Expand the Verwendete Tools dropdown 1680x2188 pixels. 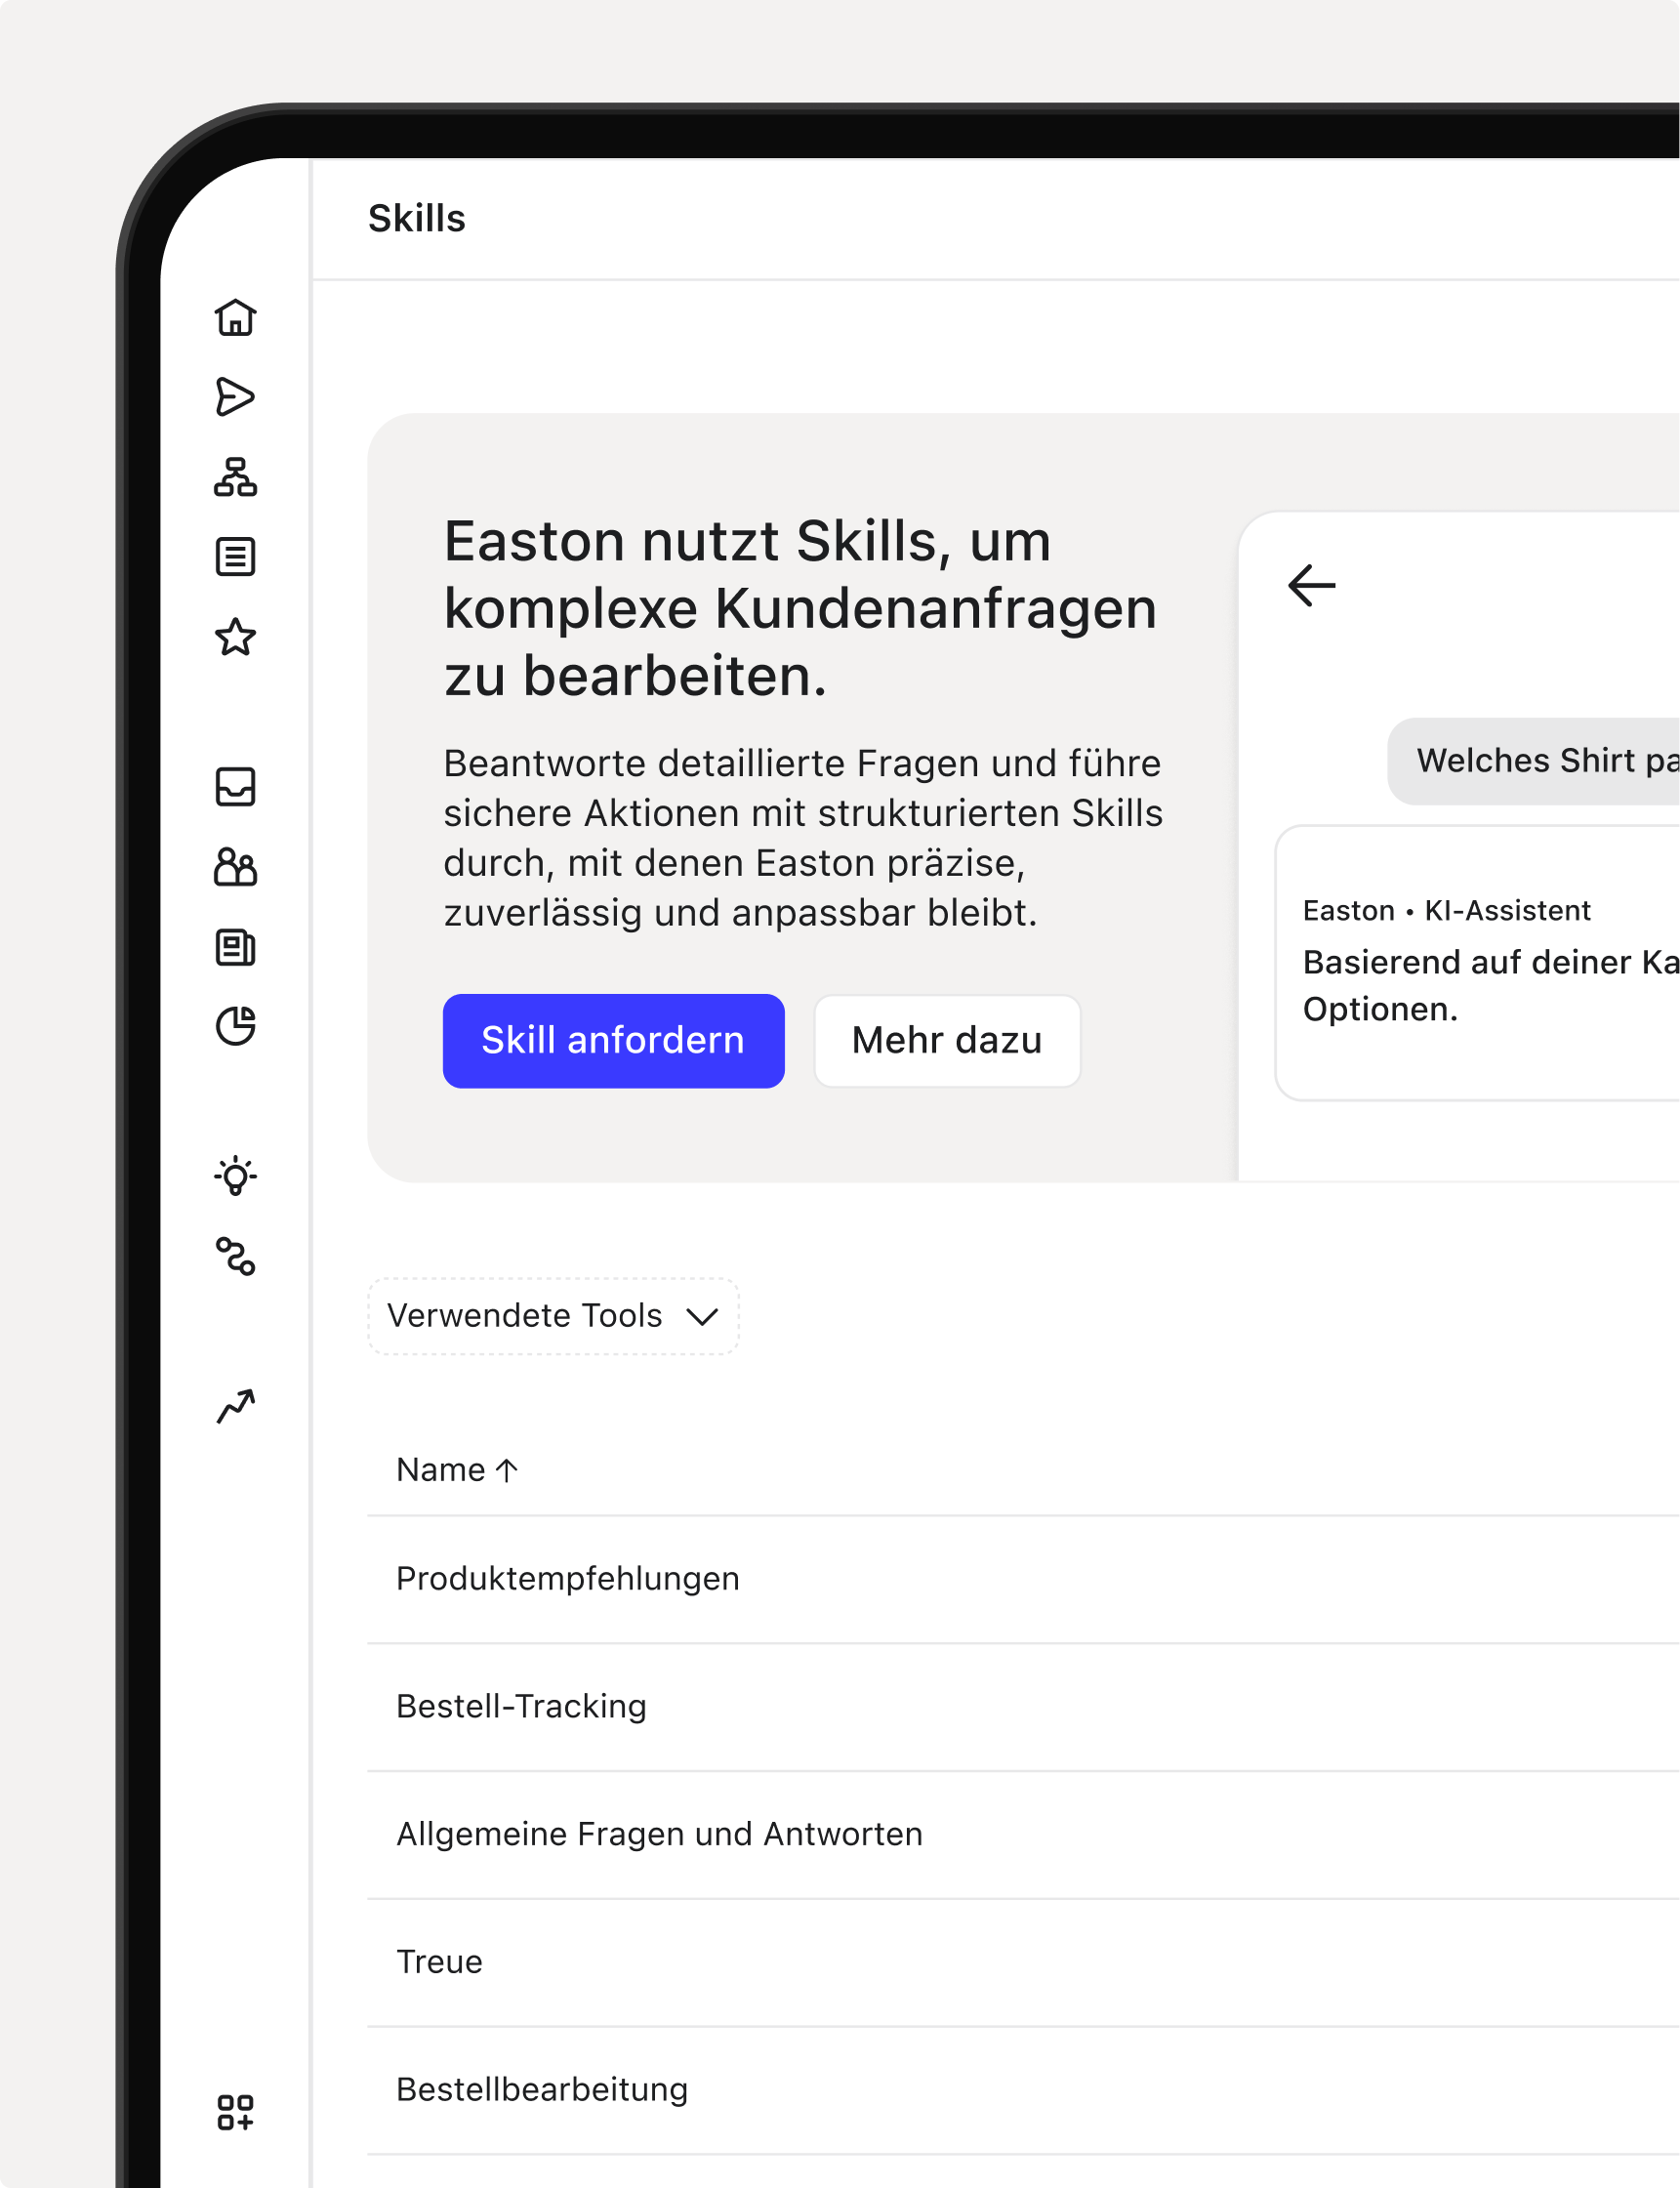553,1316
